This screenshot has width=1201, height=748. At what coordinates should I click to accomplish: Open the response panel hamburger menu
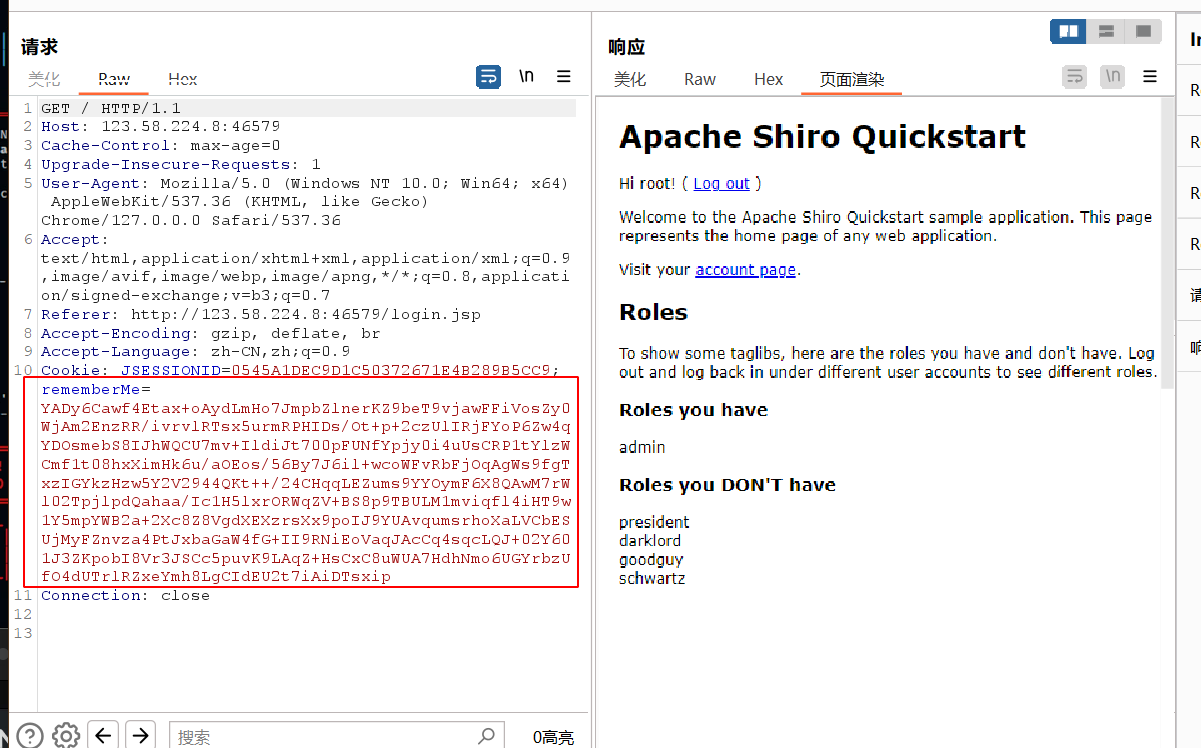1150,77
